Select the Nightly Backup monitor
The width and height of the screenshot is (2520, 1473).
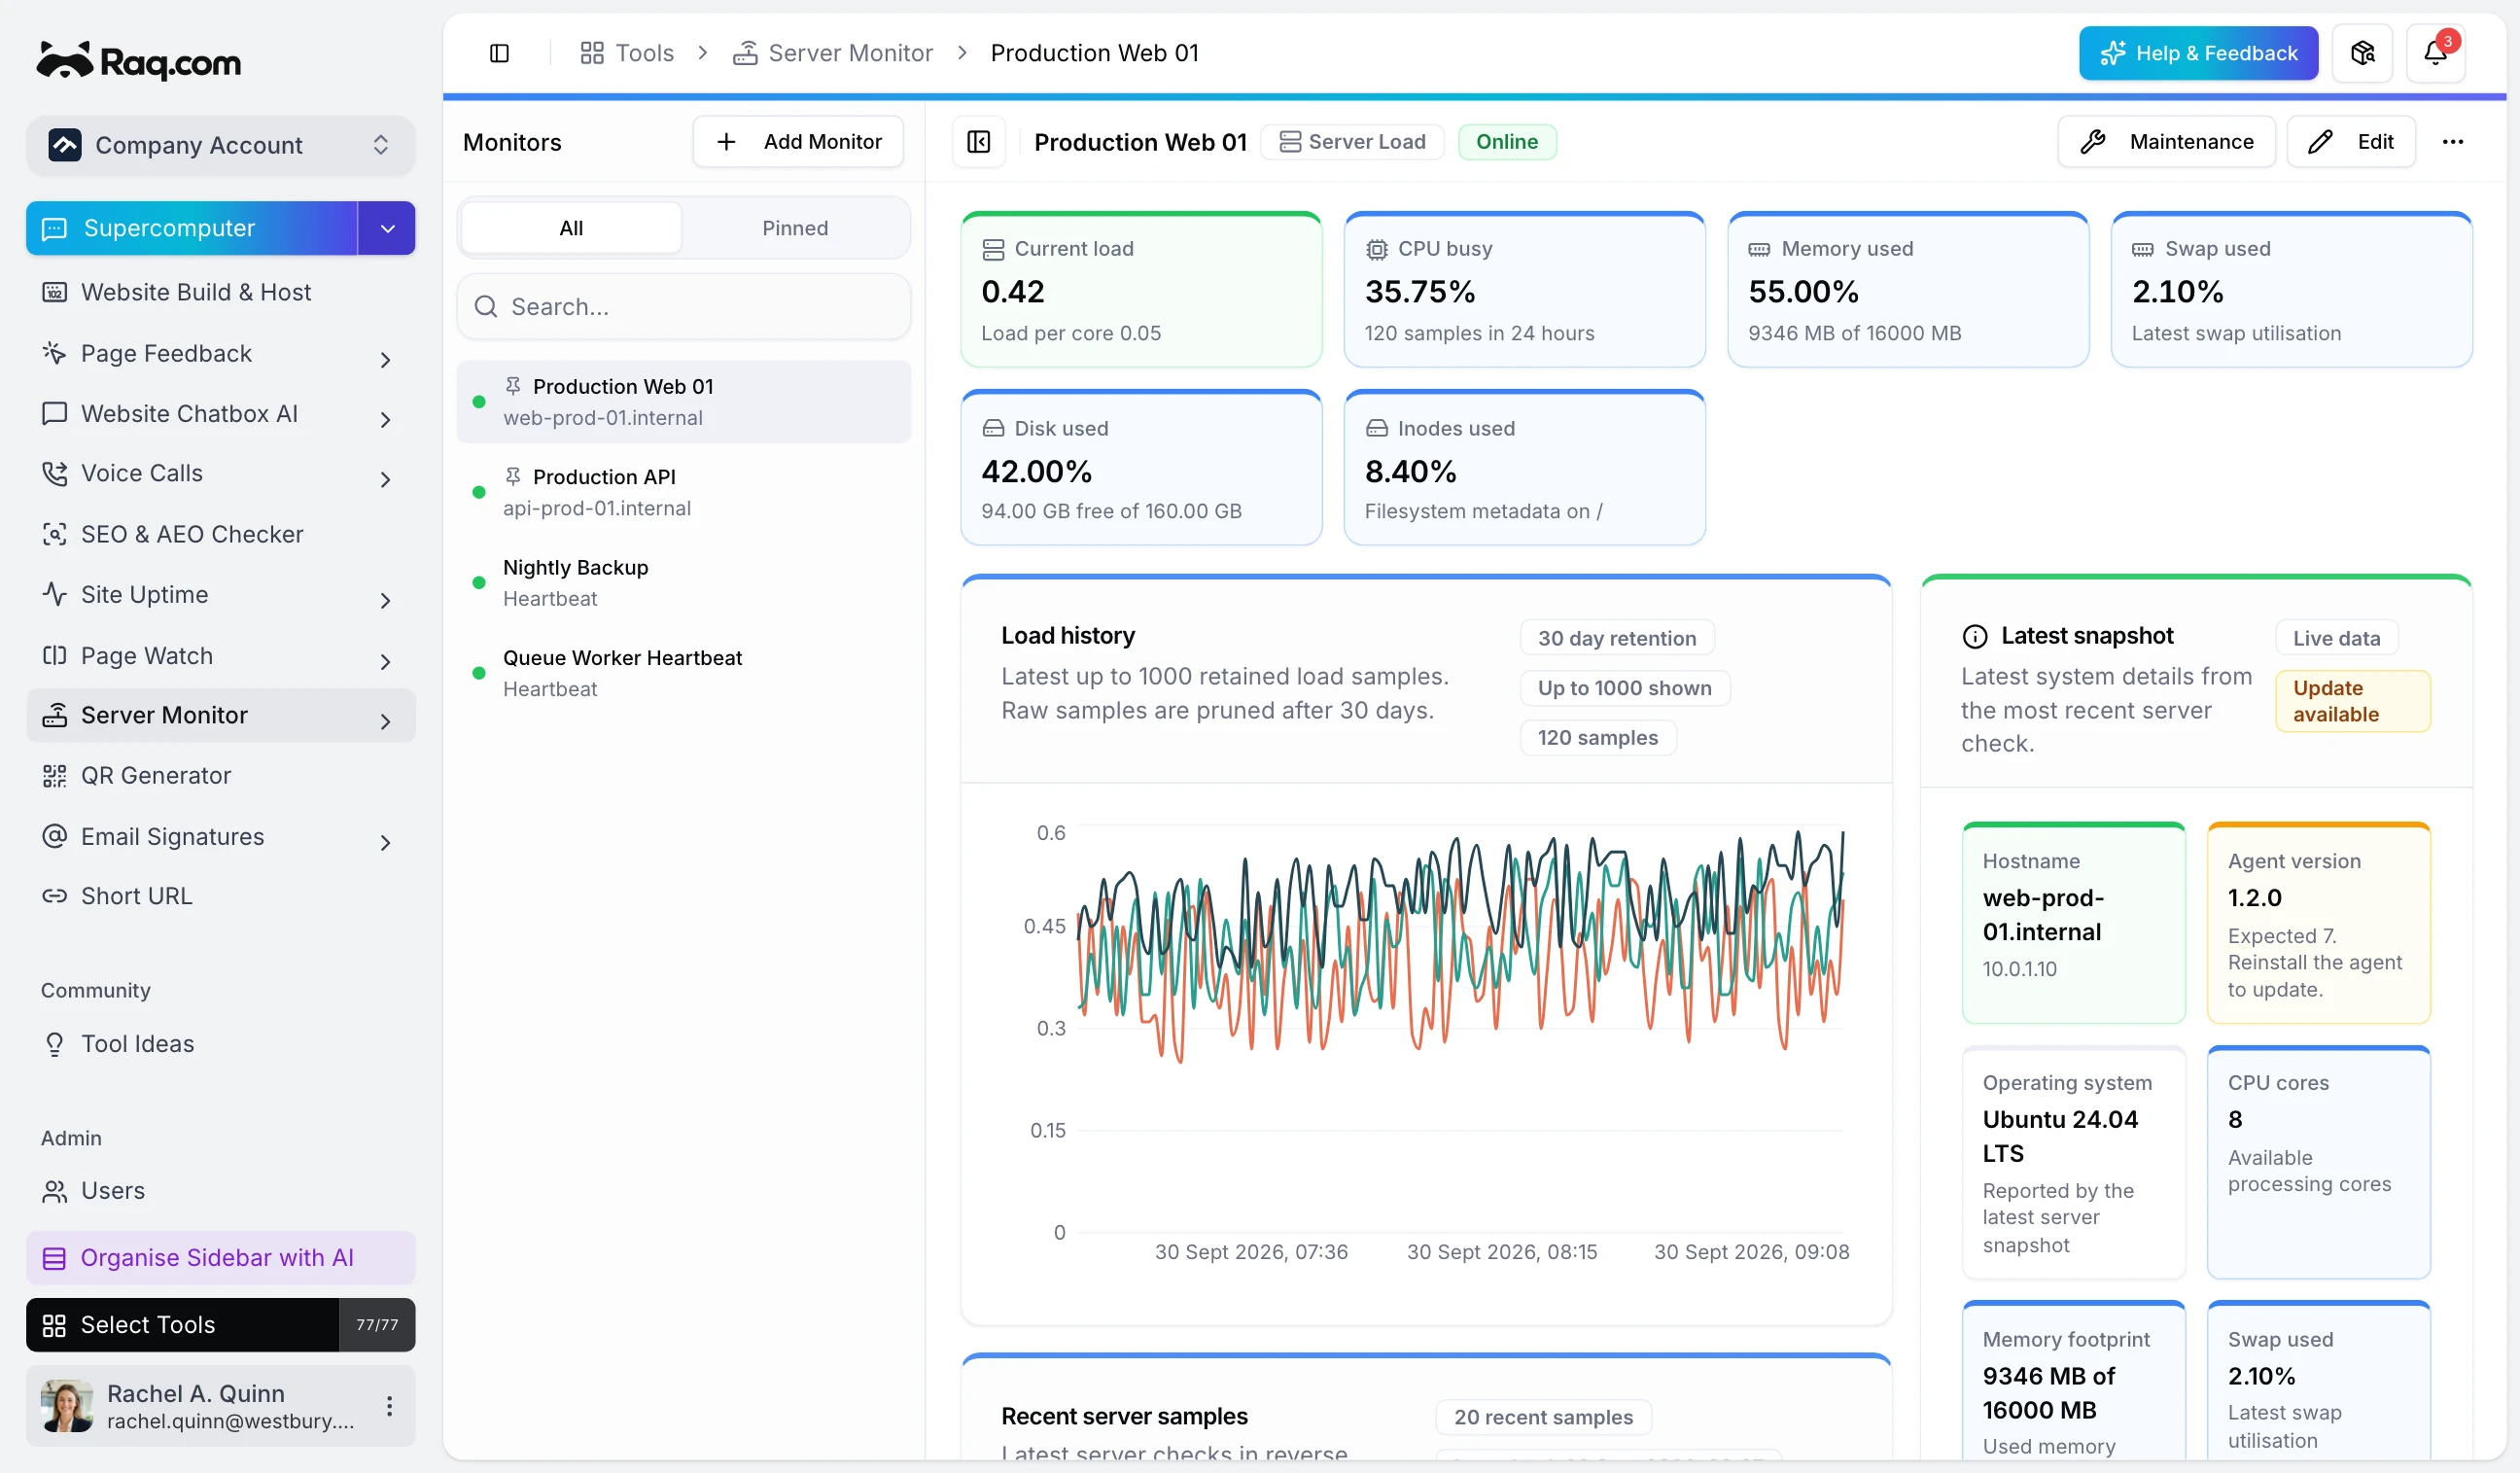tap(684, 582)
